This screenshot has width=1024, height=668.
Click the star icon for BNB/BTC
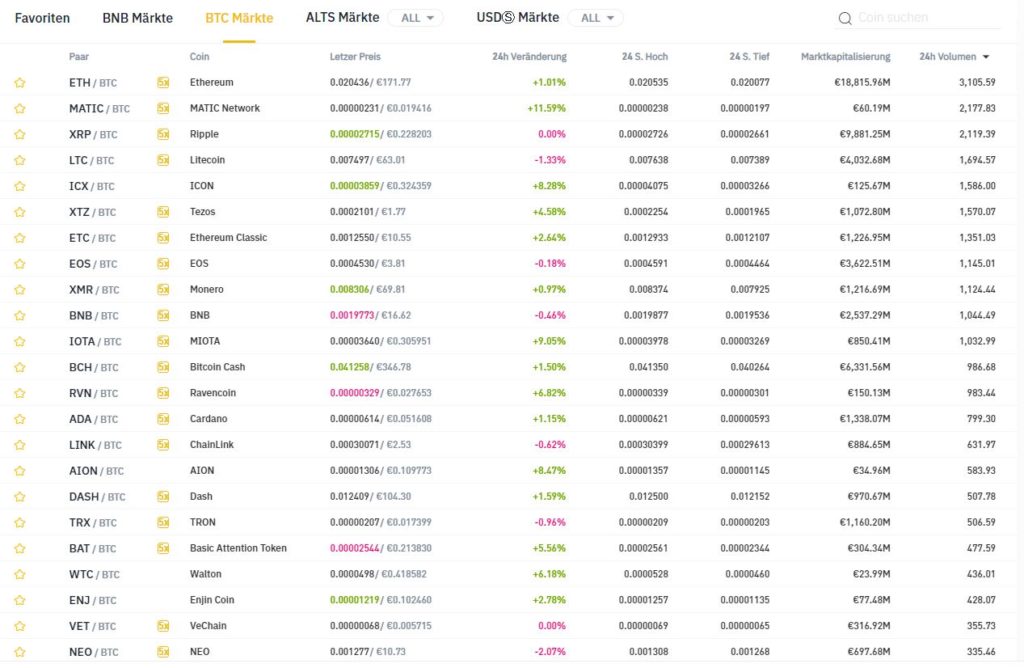pos(20,315)
